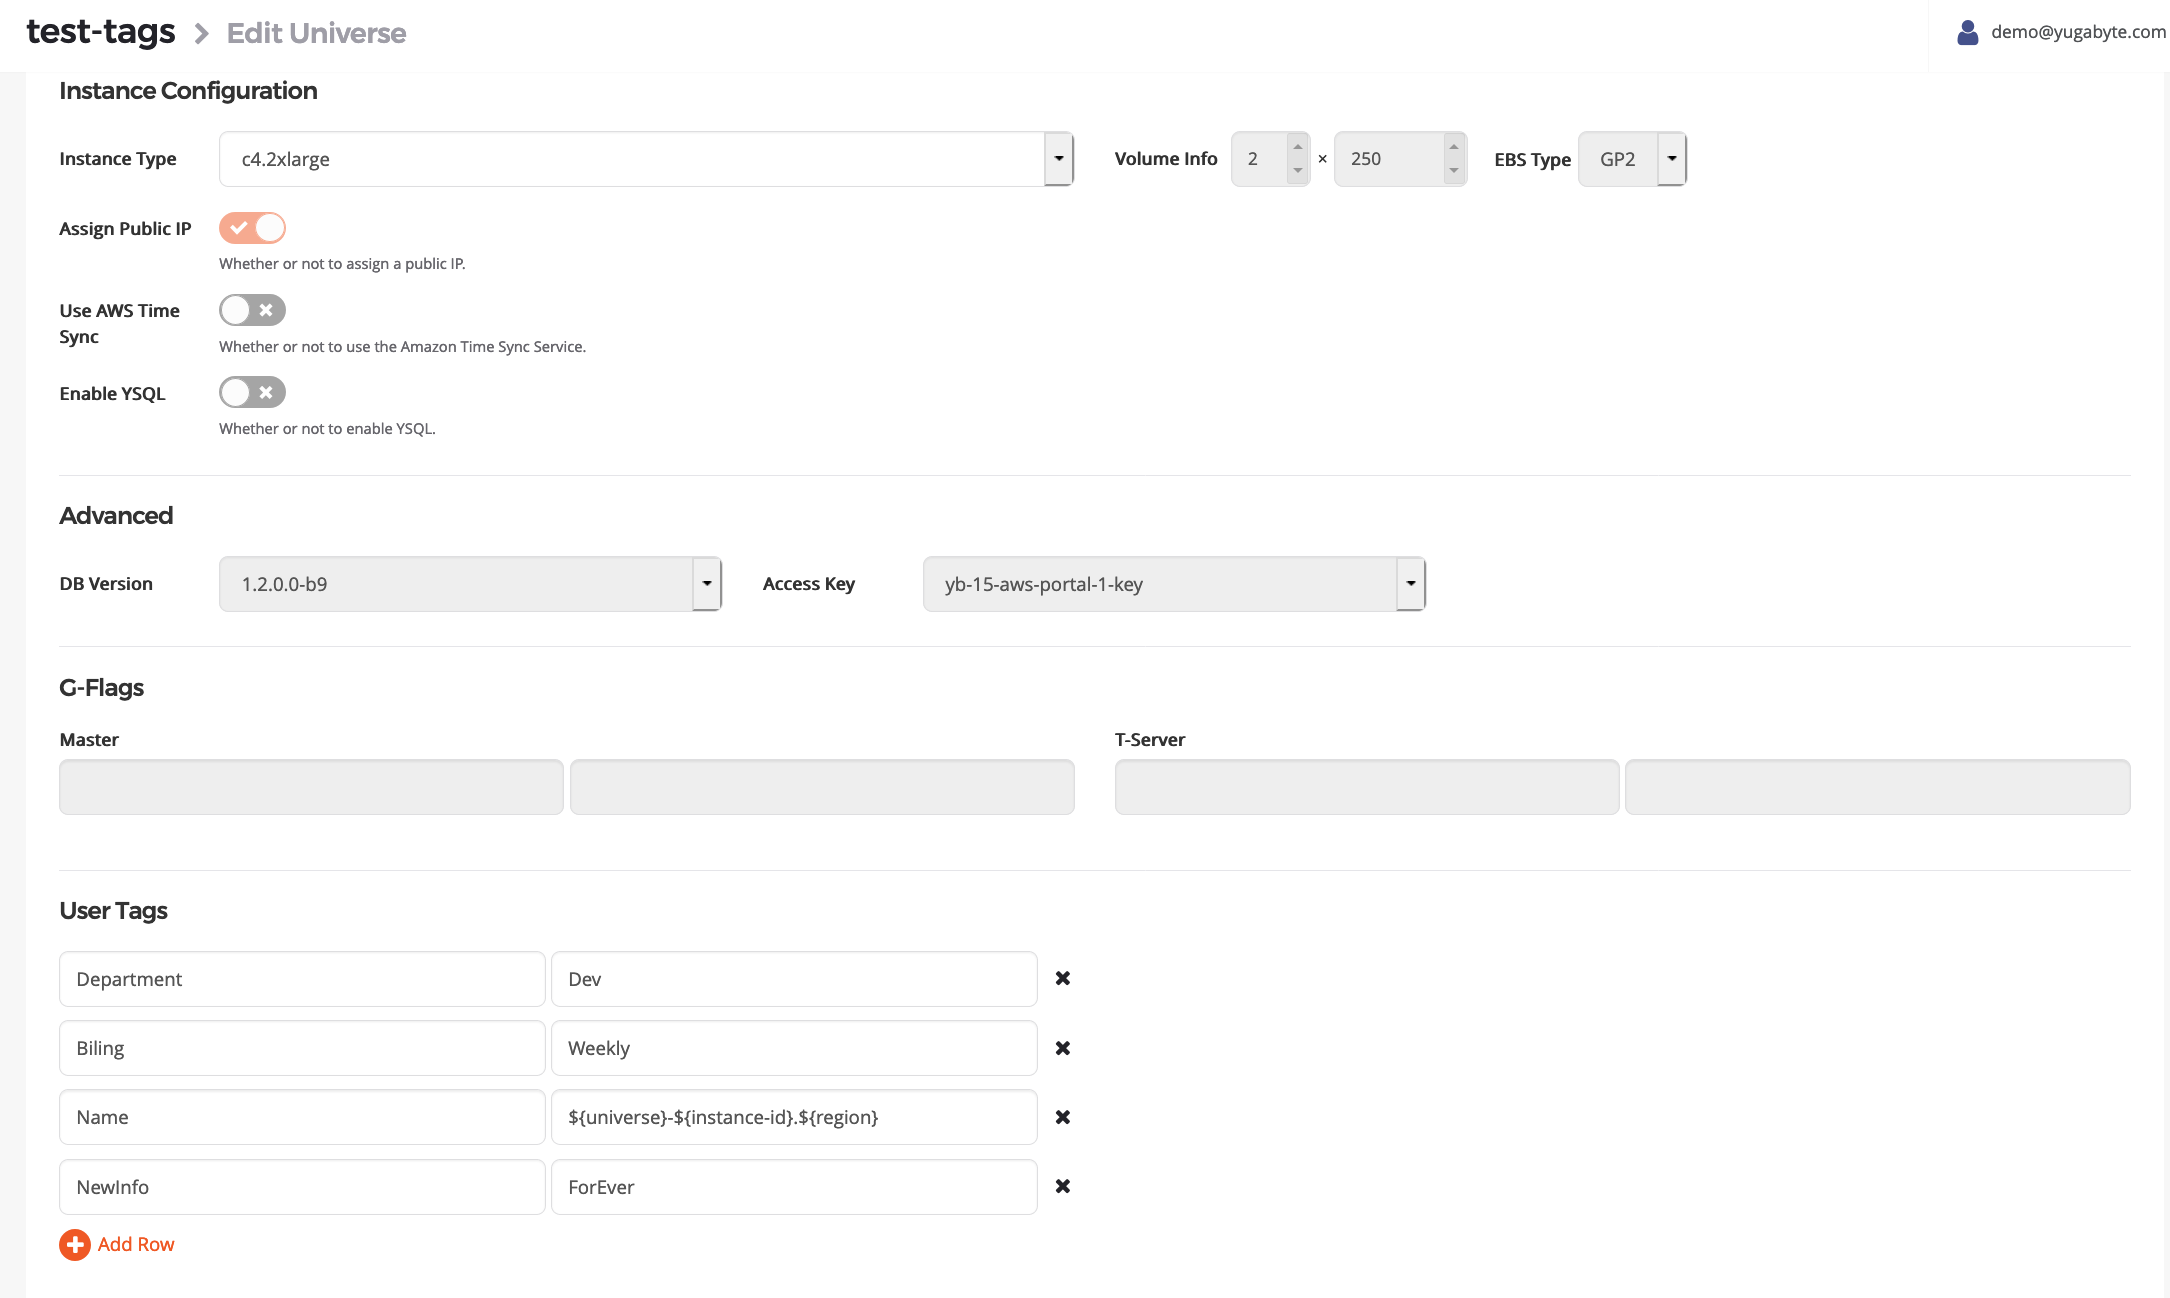Click the Master G-Flag name field

point(311,787)
